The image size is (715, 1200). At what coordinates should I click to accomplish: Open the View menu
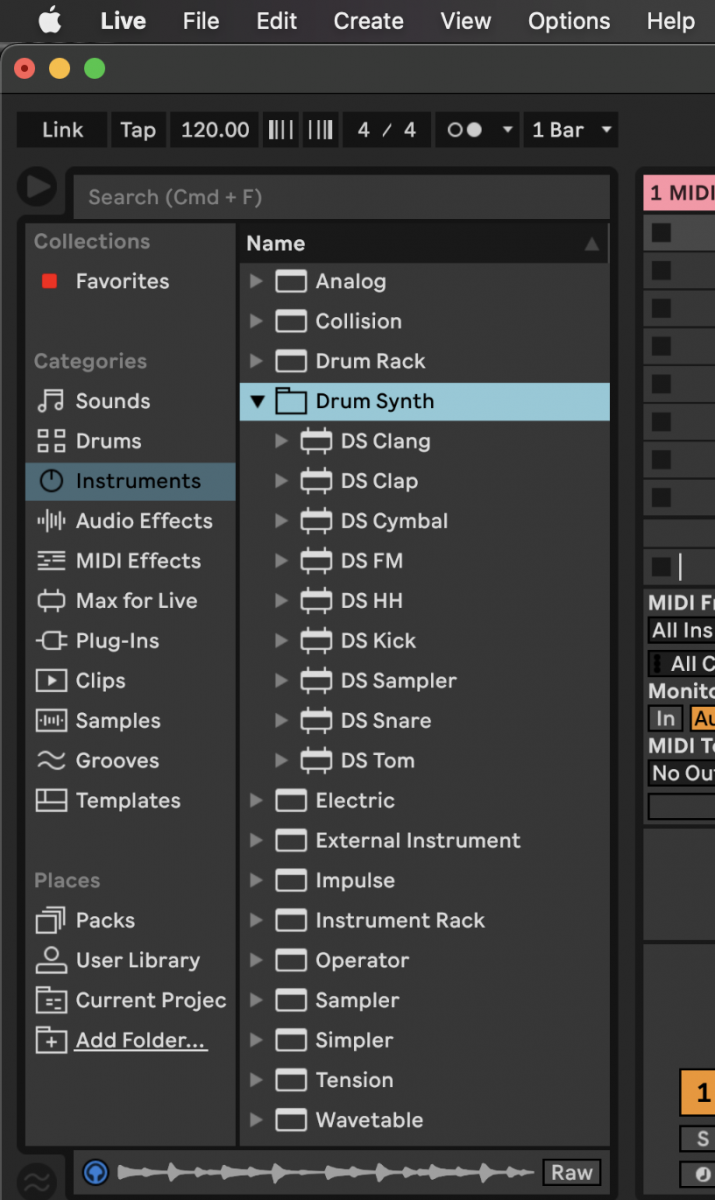coord(466,21)
